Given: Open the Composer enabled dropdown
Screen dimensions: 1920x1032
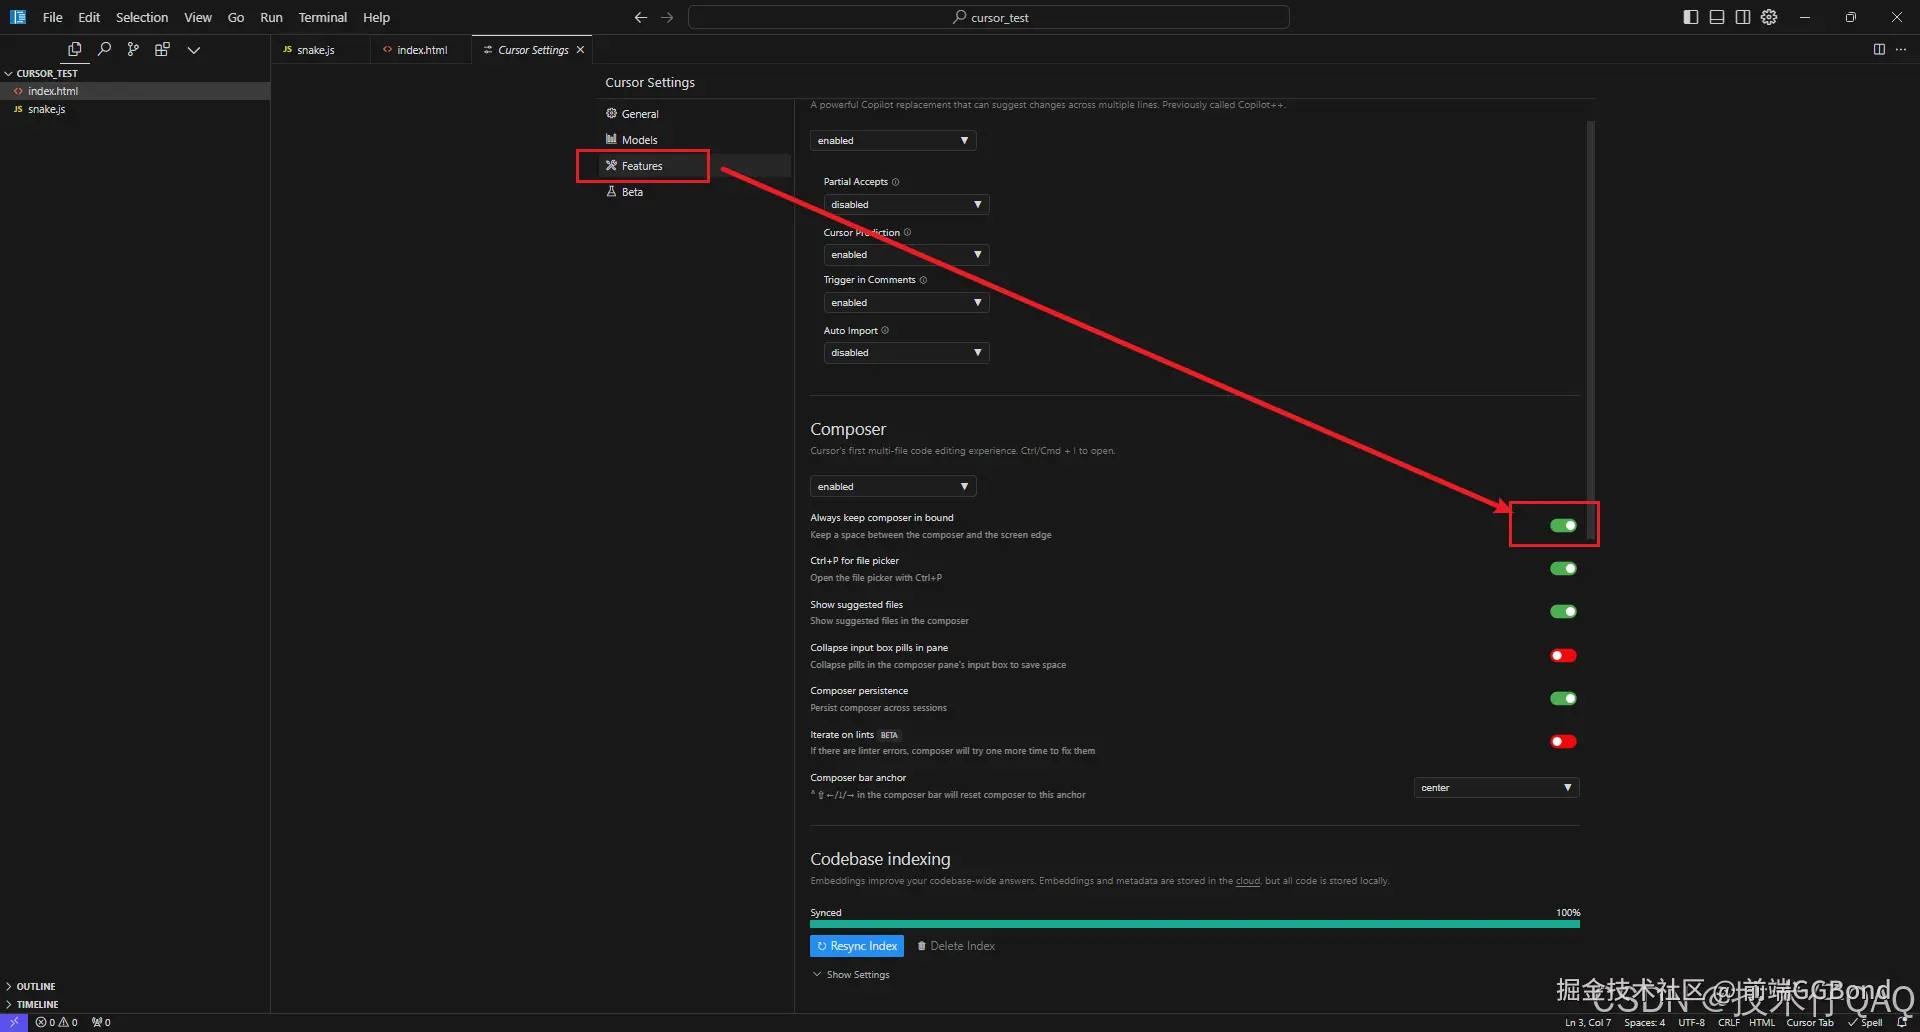Looking at the screenshot, I should (893, 487).
